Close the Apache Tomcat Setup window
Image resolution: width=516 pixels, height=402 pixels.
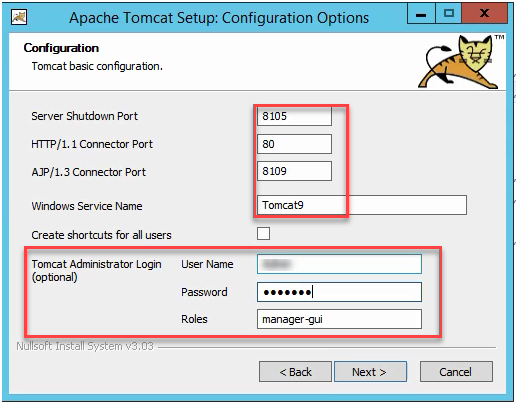point(485,14)
